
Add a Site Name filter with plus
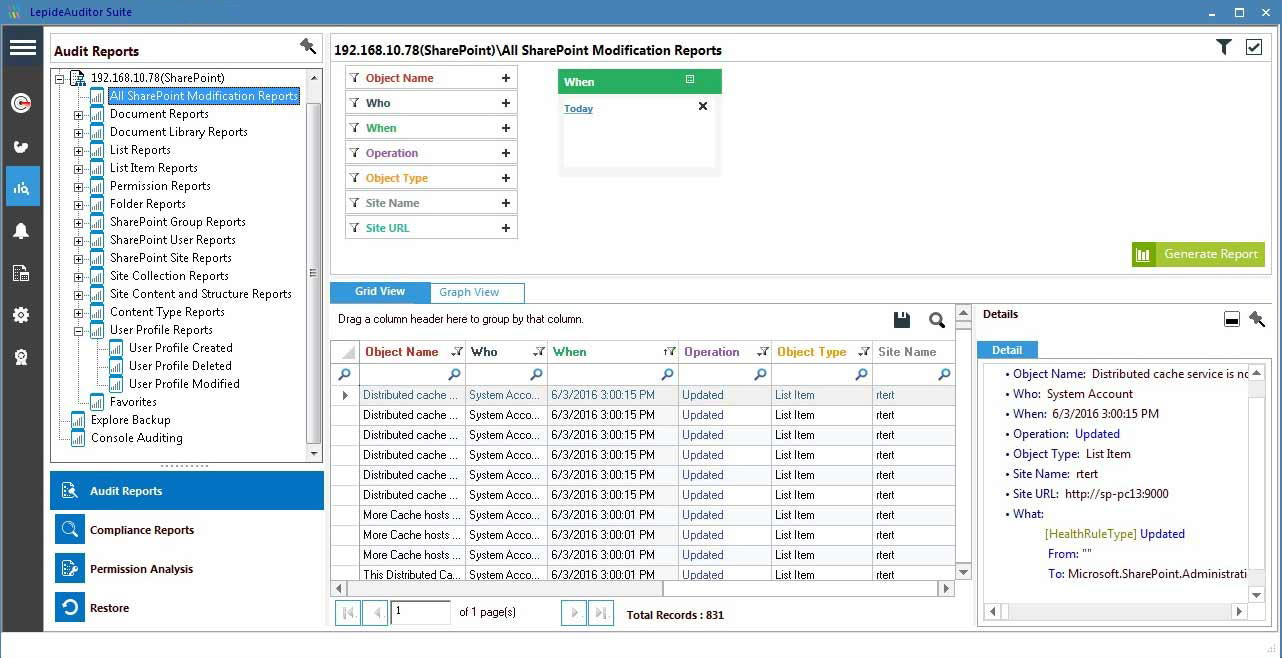[506, 203]
